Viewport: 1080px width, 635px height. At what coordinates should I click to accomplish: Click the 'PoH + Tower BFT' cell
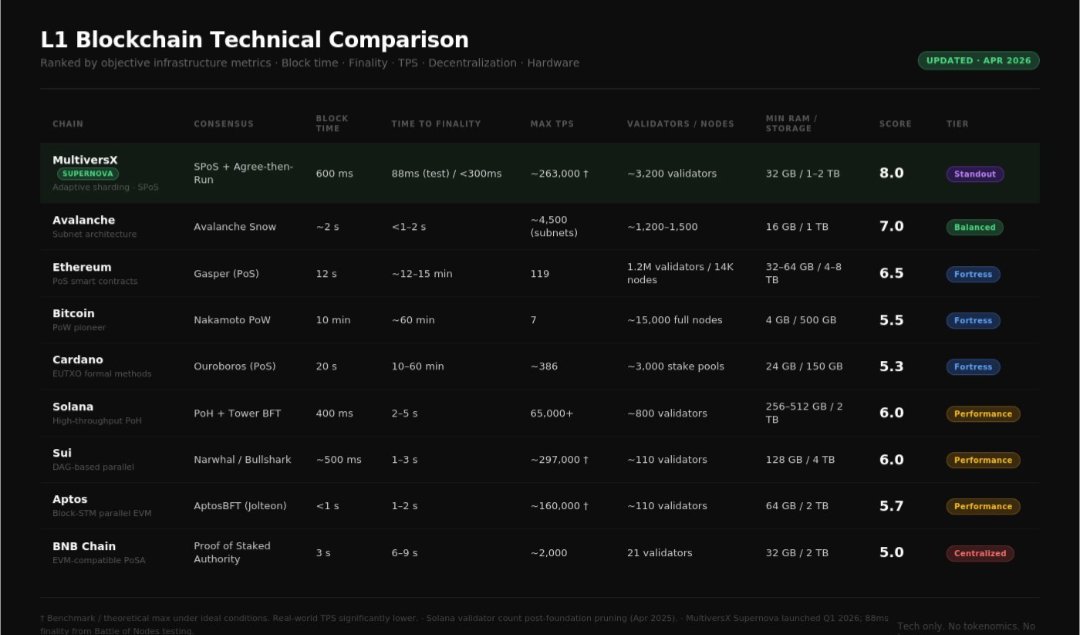pos(237,413)
